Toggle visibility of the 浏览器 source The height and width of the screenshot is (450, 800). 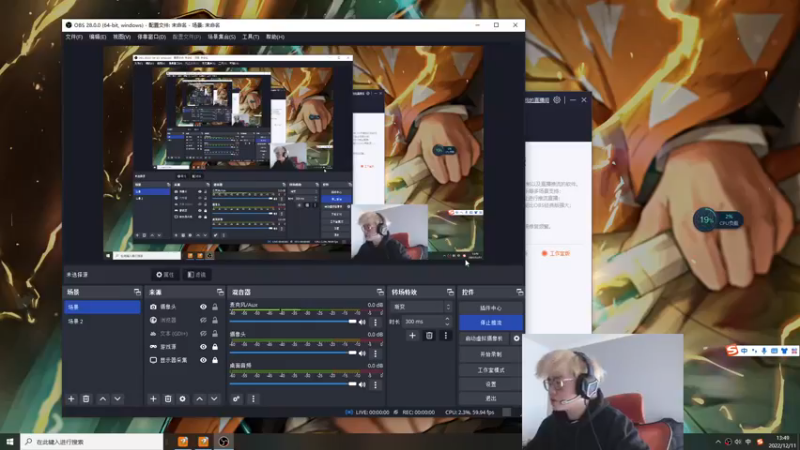[203, 320]
